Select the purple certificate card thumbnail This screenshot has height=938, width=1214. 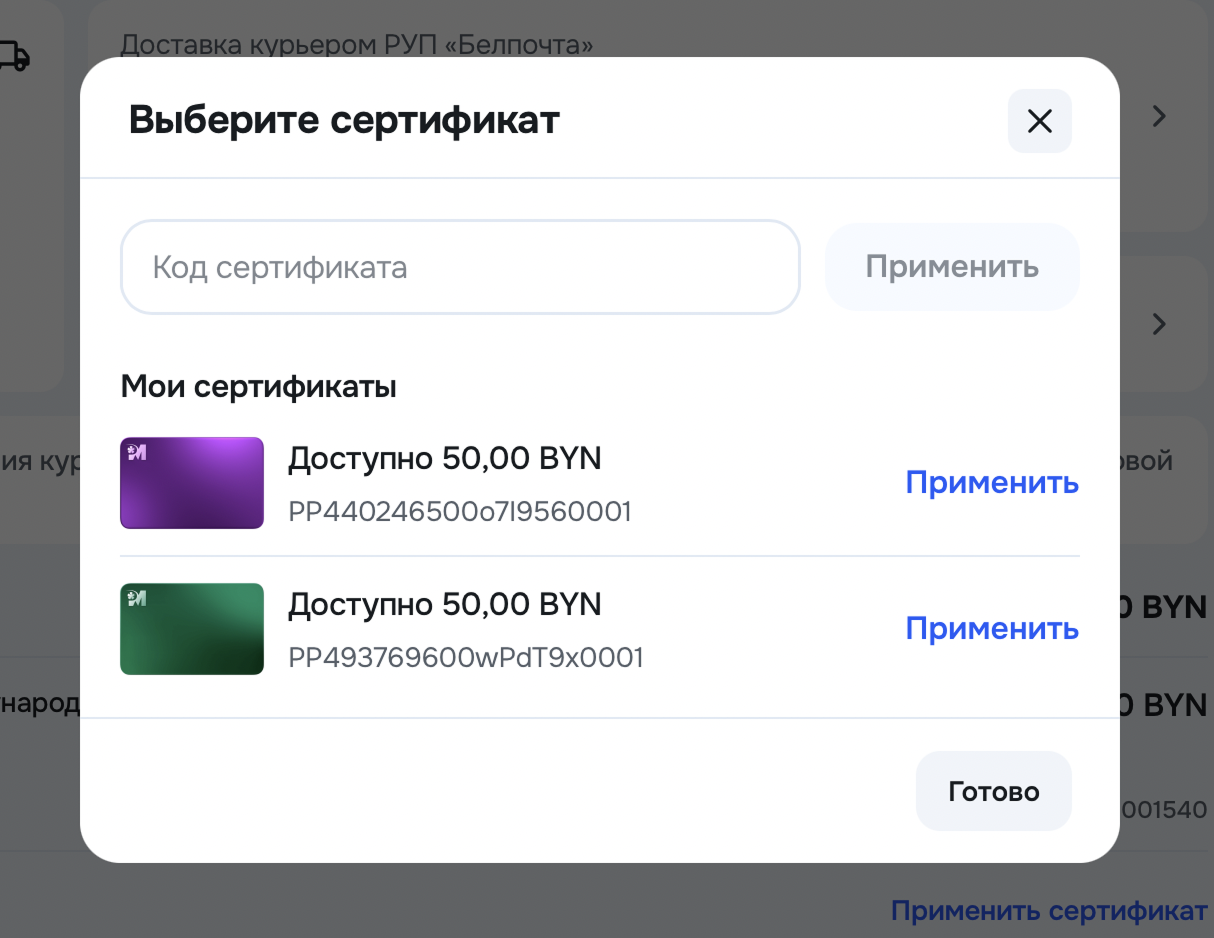coord(192,483)
